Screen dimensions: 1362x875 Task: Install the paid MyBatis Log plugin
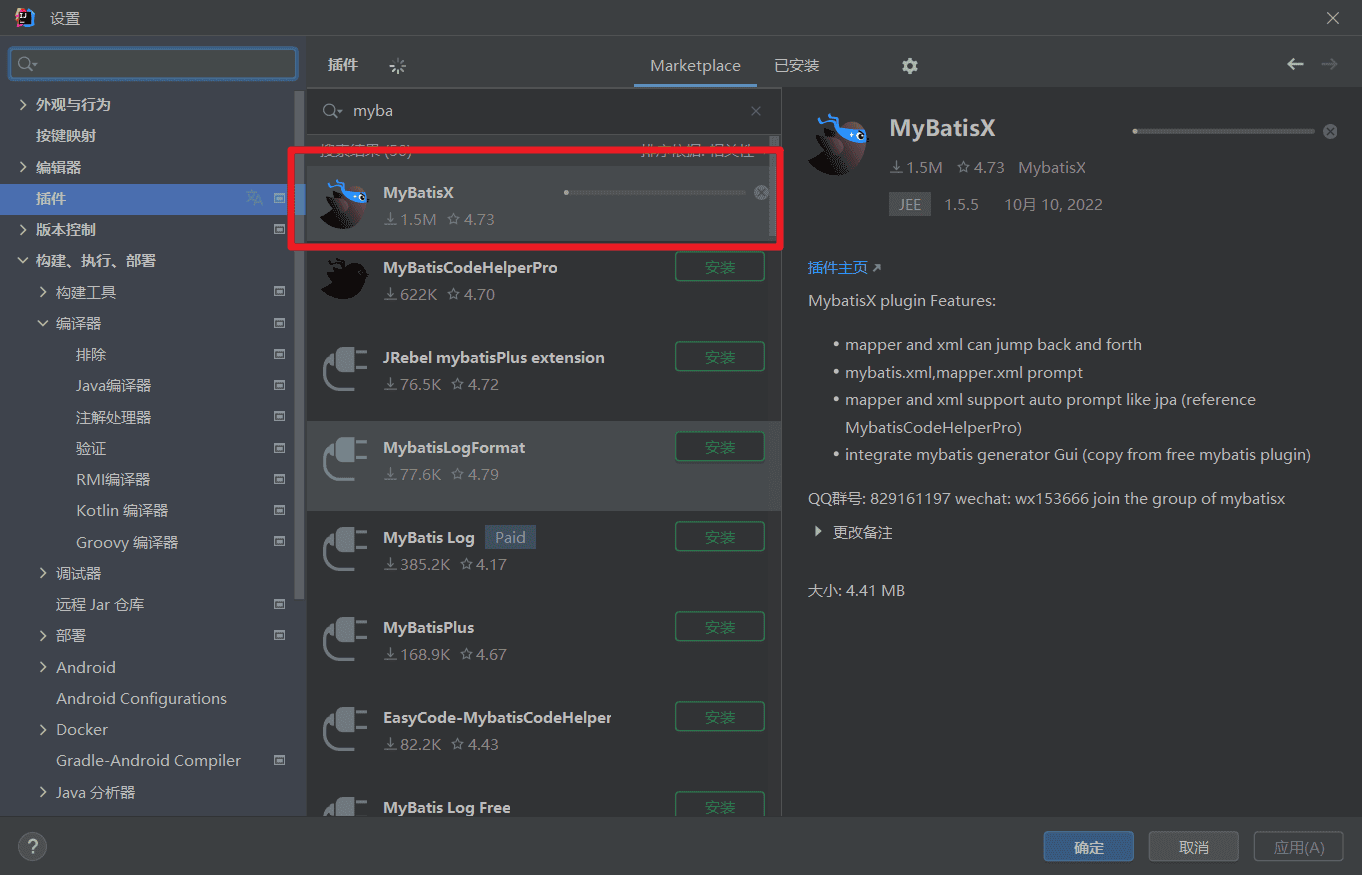pos(720,537)
